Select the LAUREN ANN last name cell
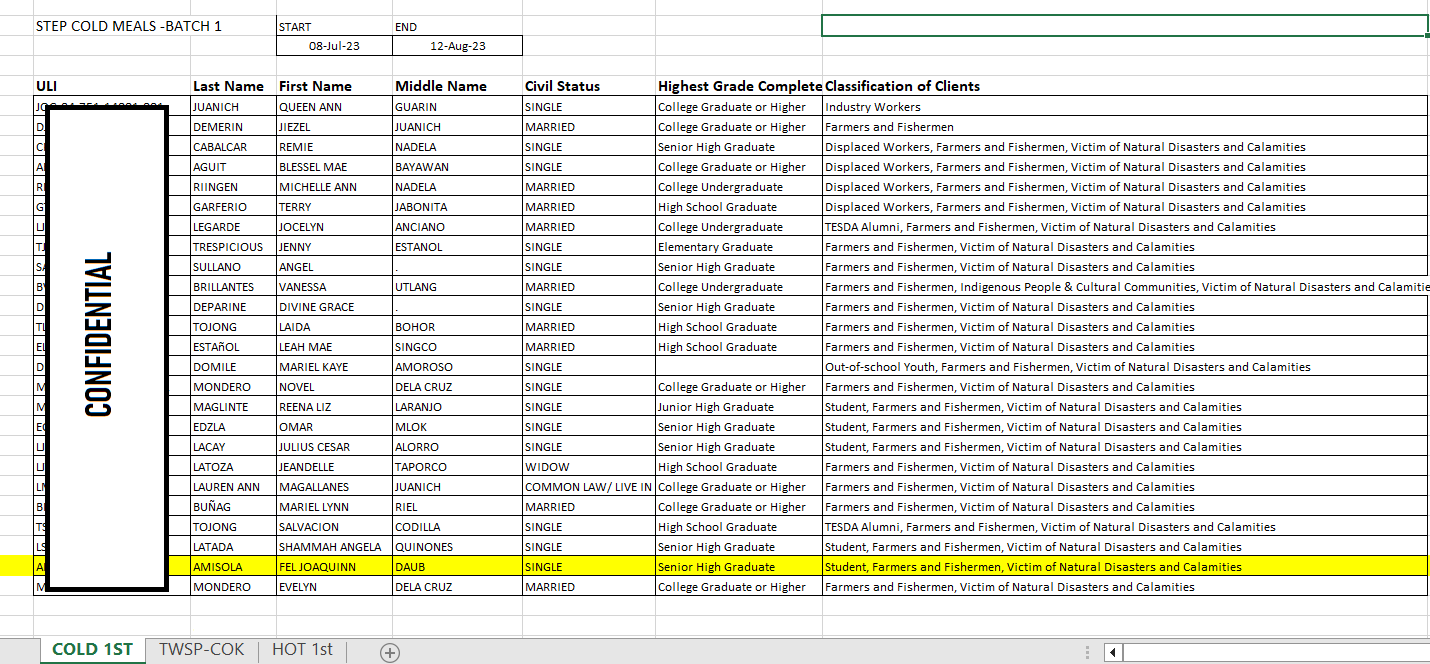The image size is (1430, 664). point(233,487)
